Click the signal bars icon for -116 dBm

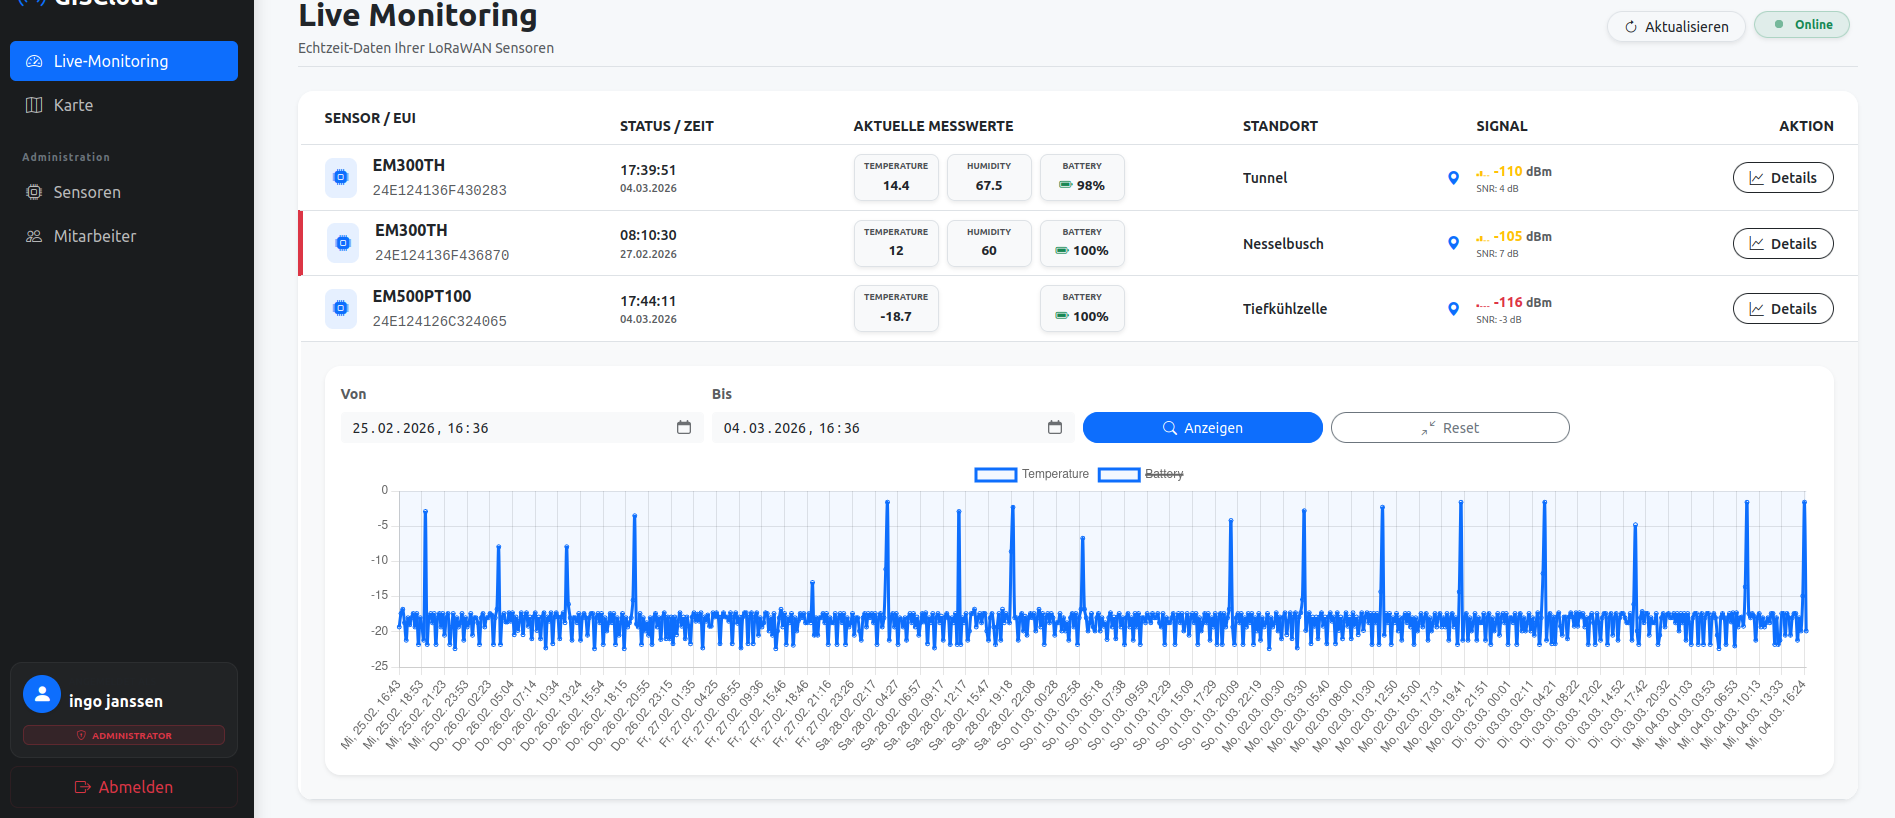1483,304
